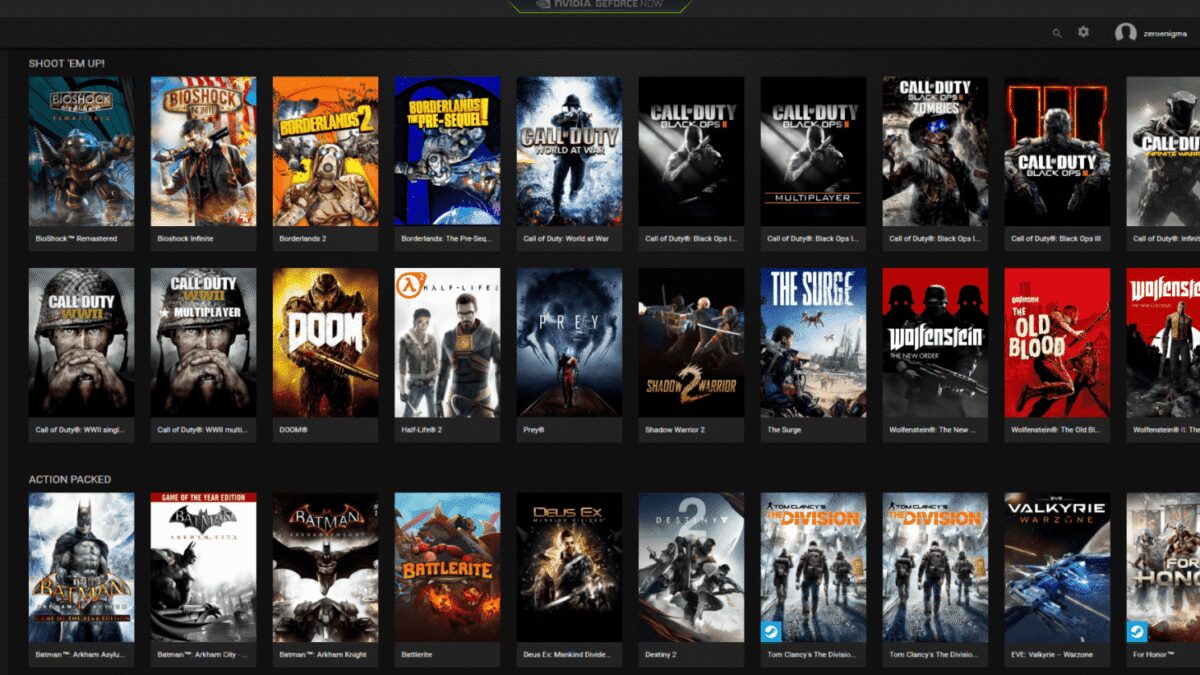Click the zeroenigma username text
The width and height of the screenshot is (1200, 675).
tap(1164, 33)
